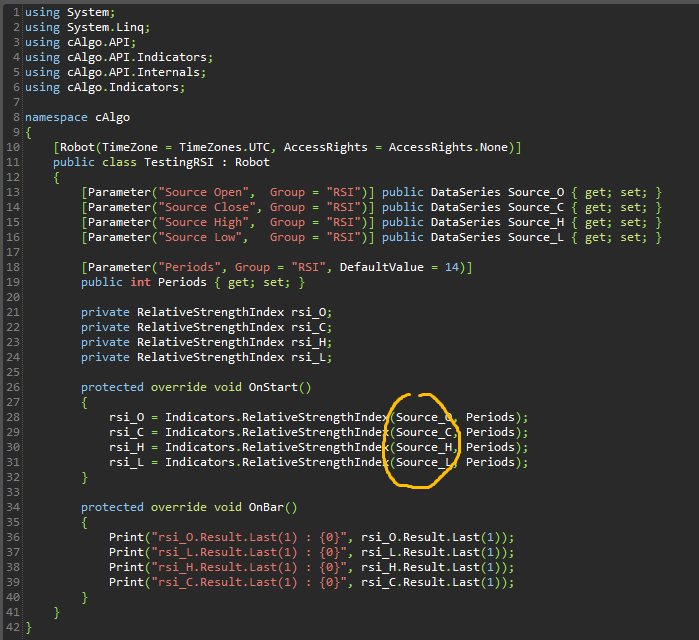Click 'using cAlgo.Indicators;' on line 6

click(105, 87)
